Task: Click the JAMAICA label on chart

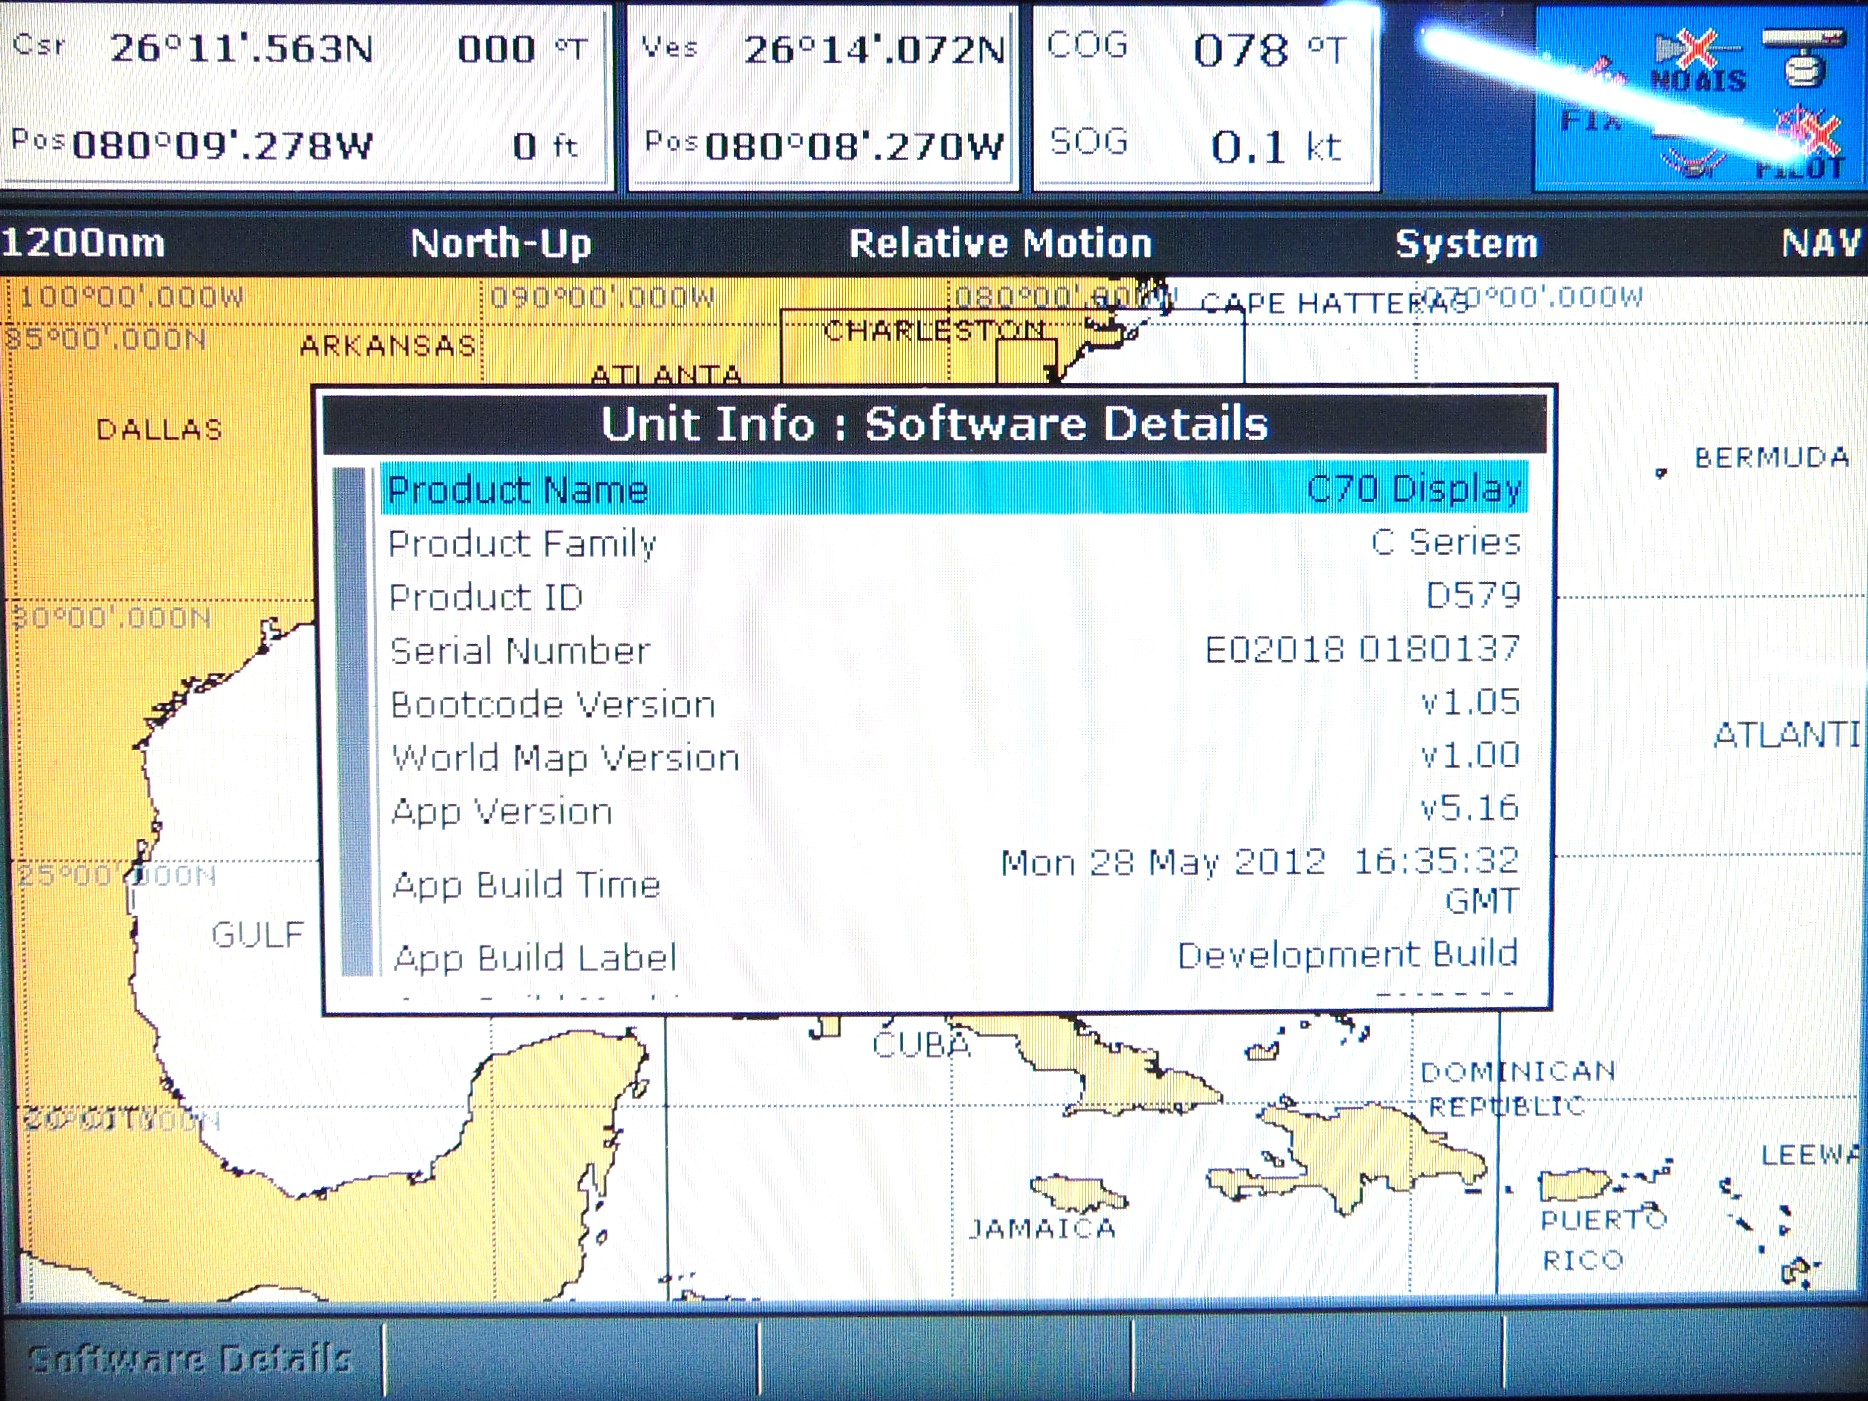Action: tap(1042, 1228)
